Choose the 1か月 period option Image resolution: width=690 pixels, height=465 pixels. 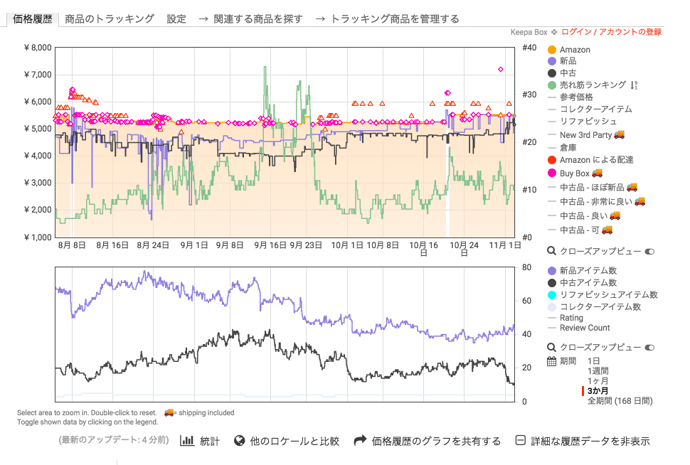598,380
